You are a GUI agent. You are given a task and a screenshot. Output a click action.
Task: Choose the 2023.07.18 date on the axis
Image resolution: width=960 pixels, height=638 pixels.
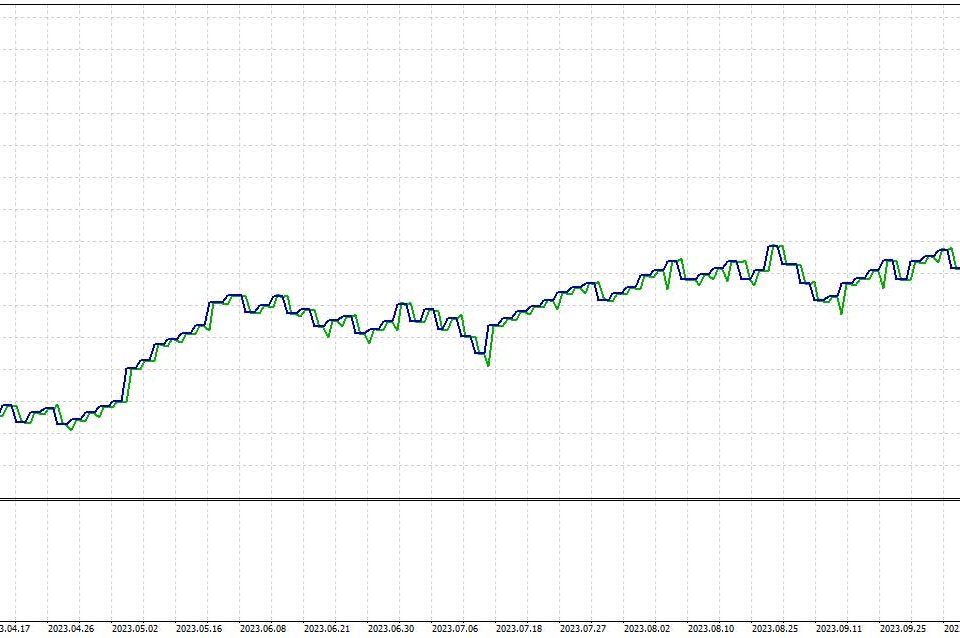[x=519, y=629]
